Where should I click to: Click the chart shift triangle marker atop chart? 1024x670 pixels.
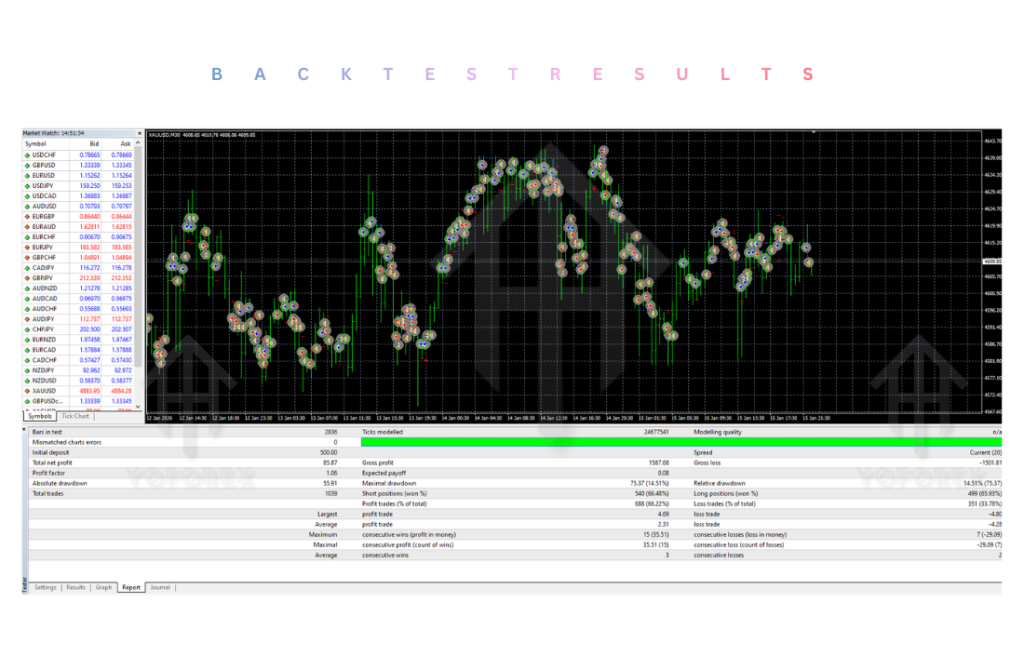[x=813, y=131]
